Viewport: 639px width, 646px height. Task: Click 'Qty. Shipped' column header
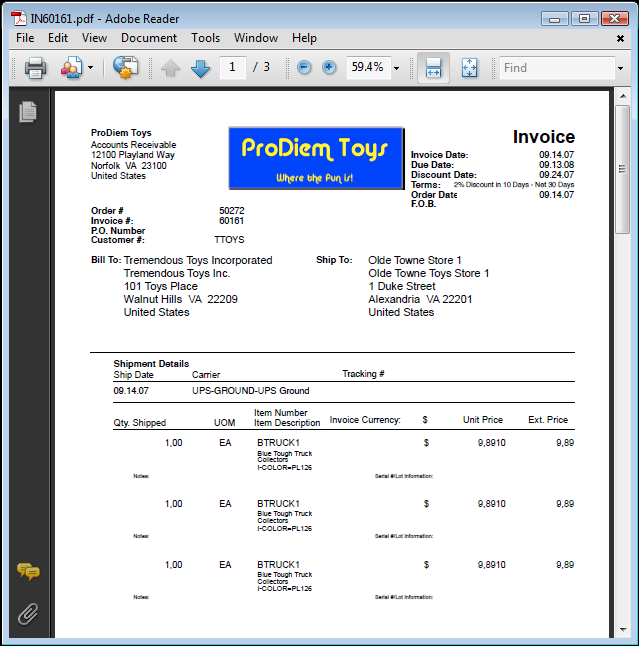[140, 423]
